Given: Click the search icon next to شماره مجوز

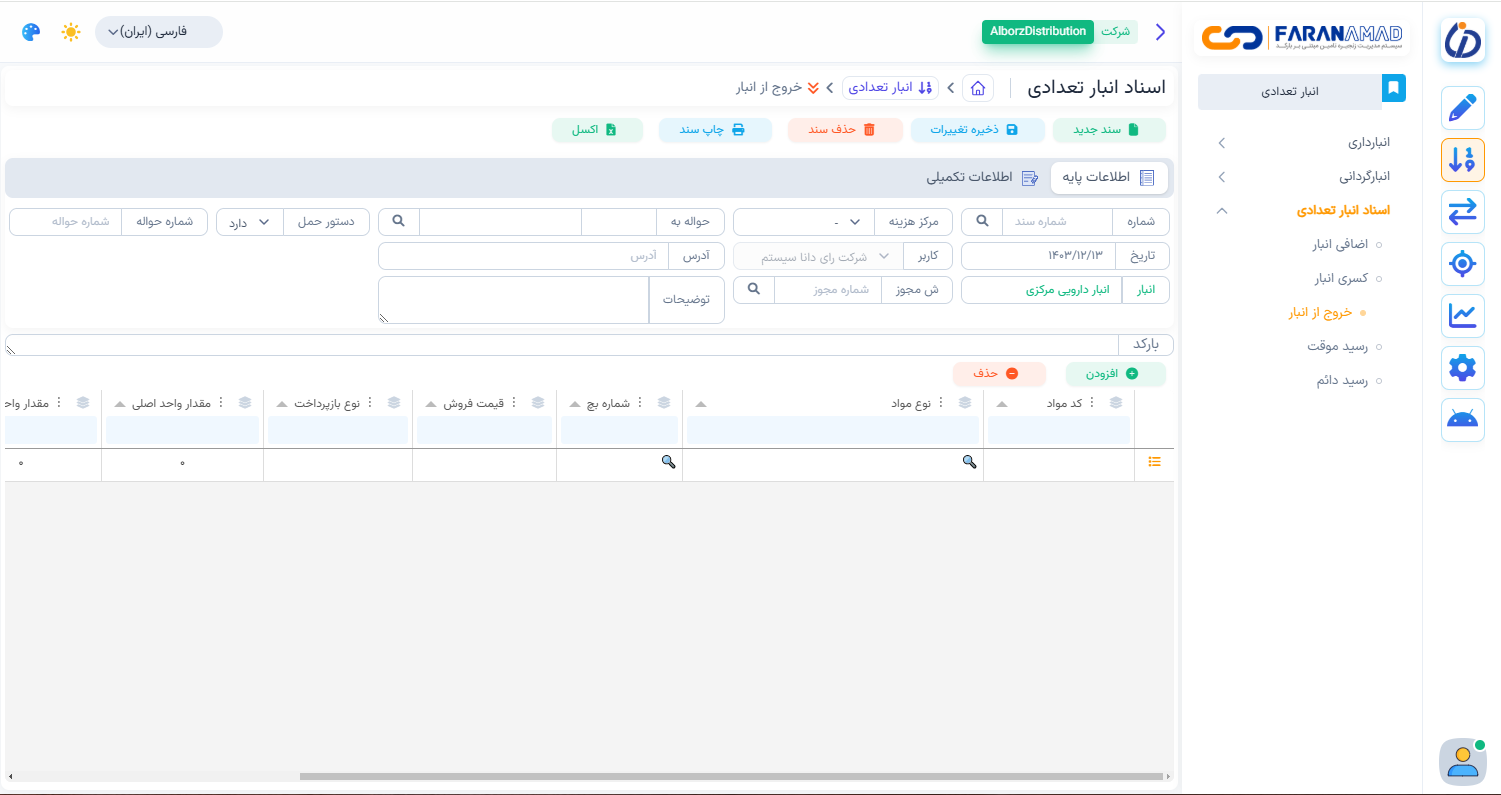Looking at the screenshot, I should point(755,290).
